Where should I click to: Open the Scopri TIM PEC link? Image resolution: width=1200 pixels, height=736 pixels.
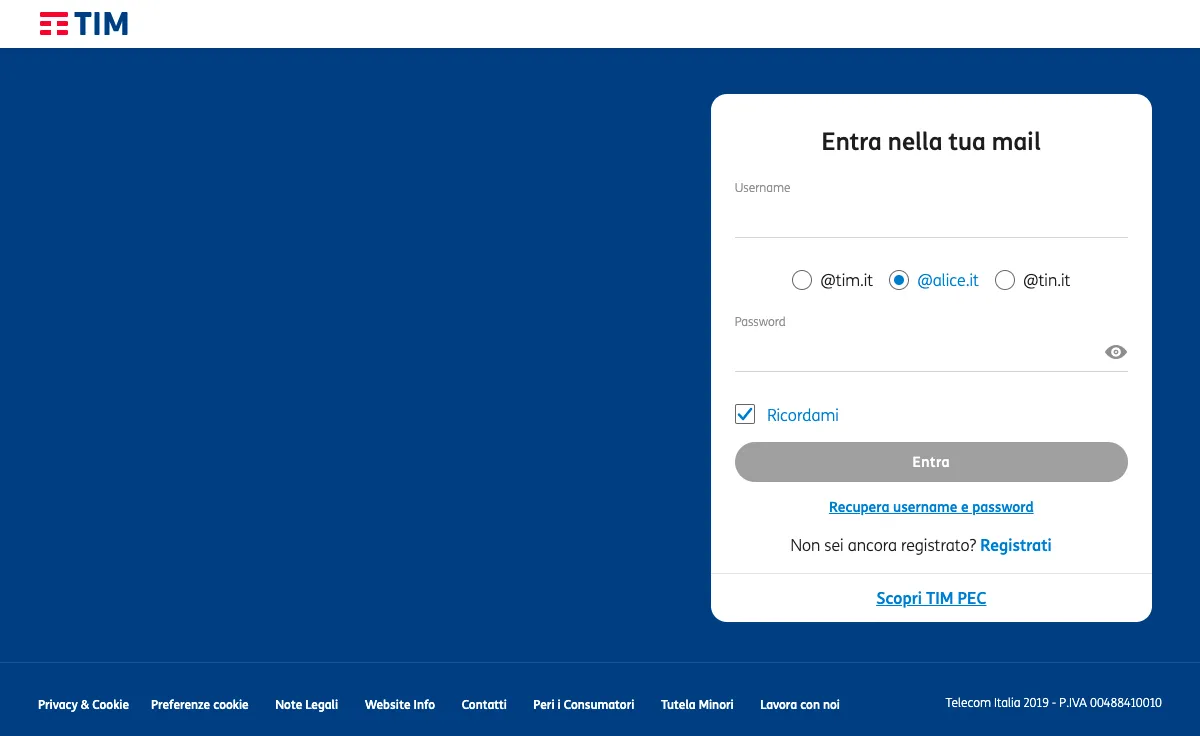pos(931,599)
